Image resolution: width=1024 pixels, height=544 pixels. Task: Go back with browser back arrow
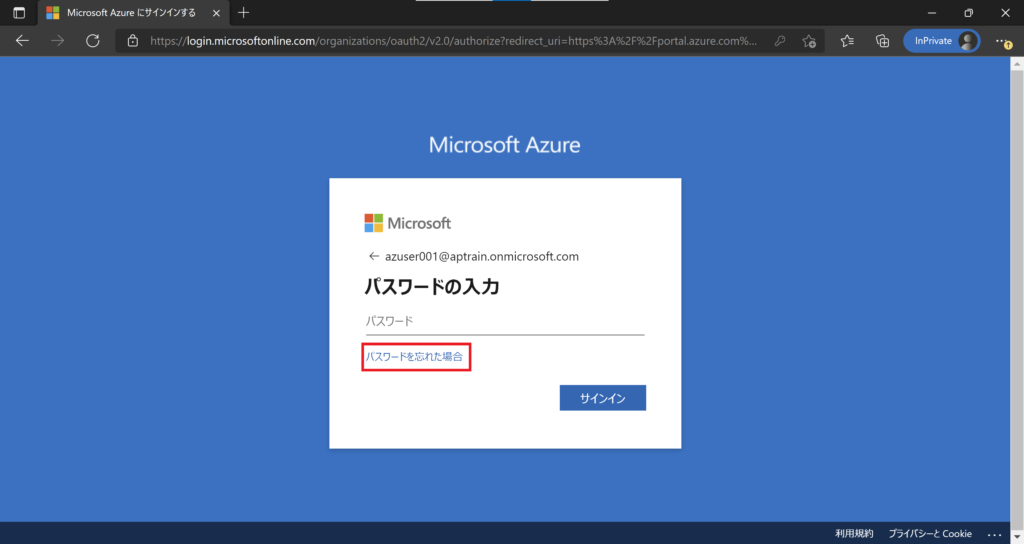click(x=22, y=40)
